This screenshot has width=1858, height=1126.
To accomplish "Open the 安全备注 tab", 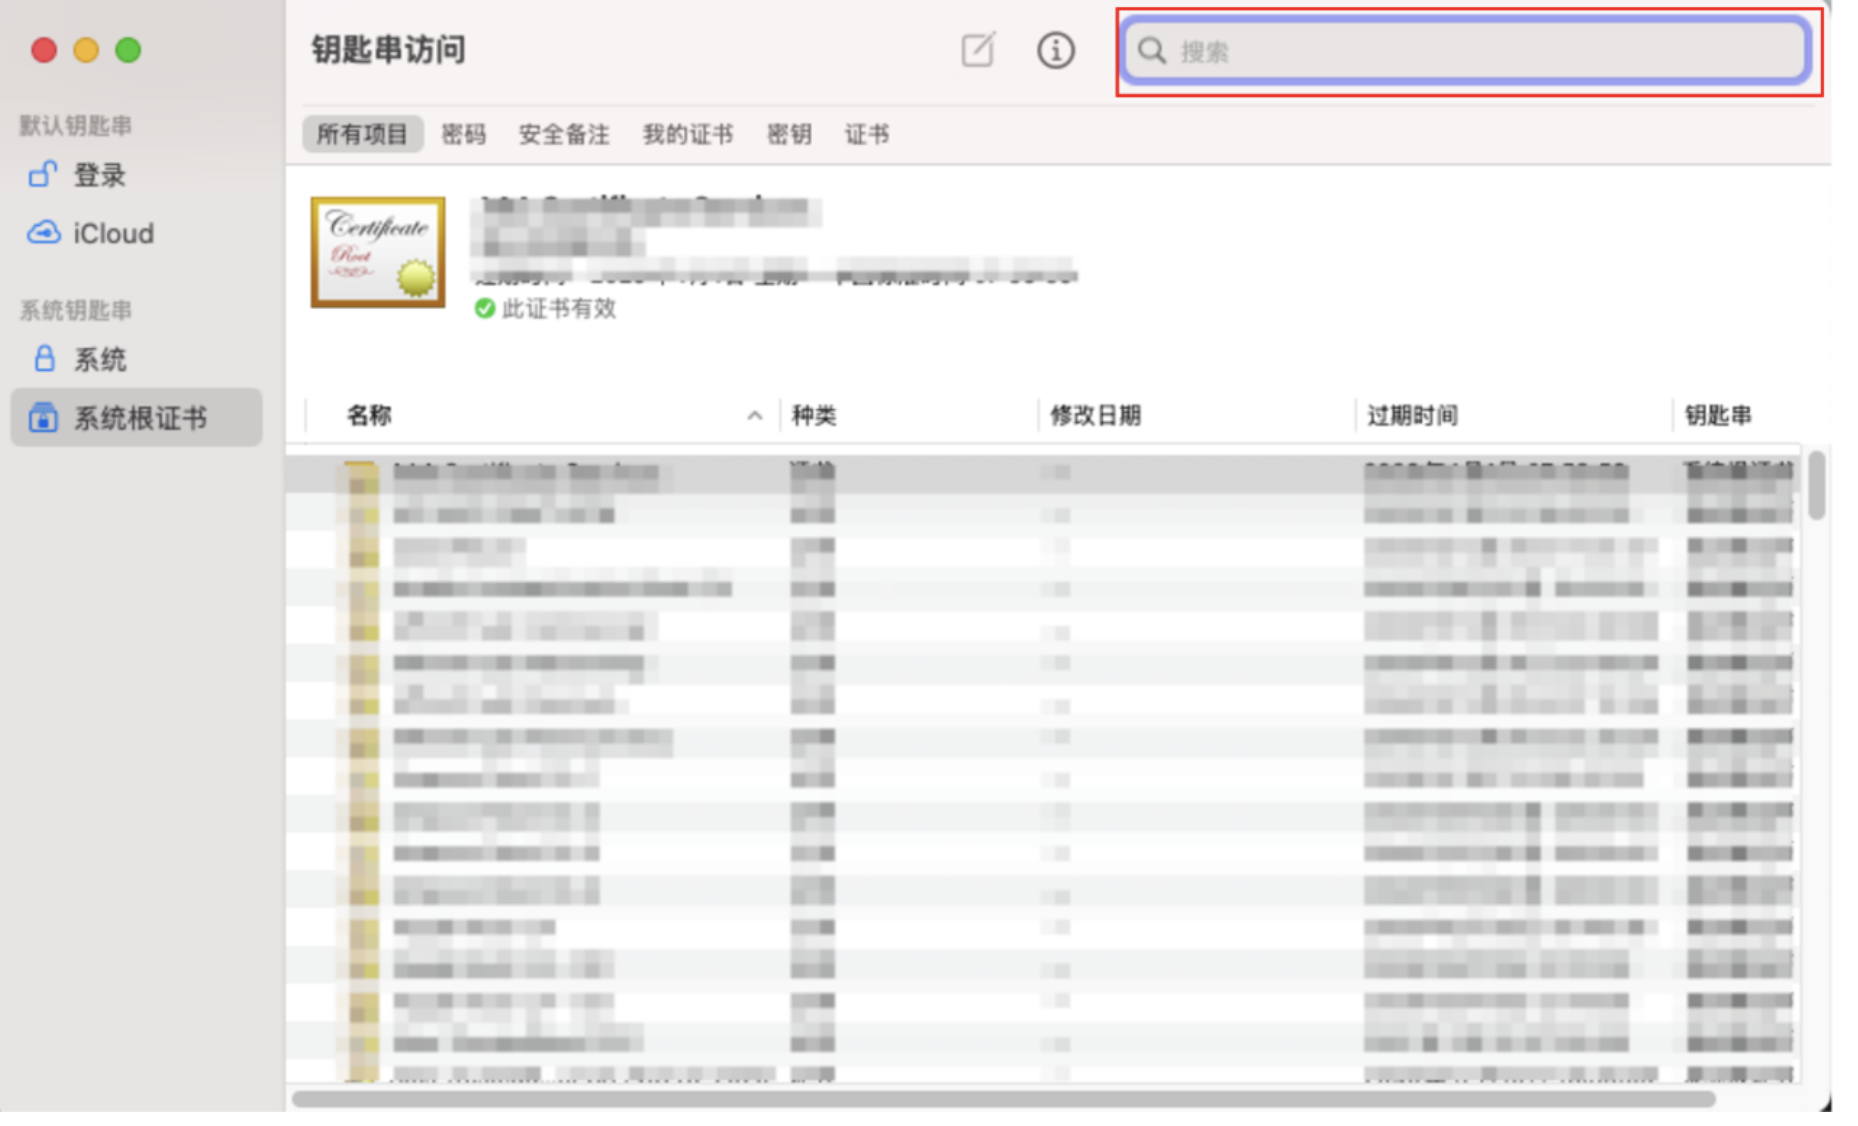I will pyautogui.click(x=563, y=134).
